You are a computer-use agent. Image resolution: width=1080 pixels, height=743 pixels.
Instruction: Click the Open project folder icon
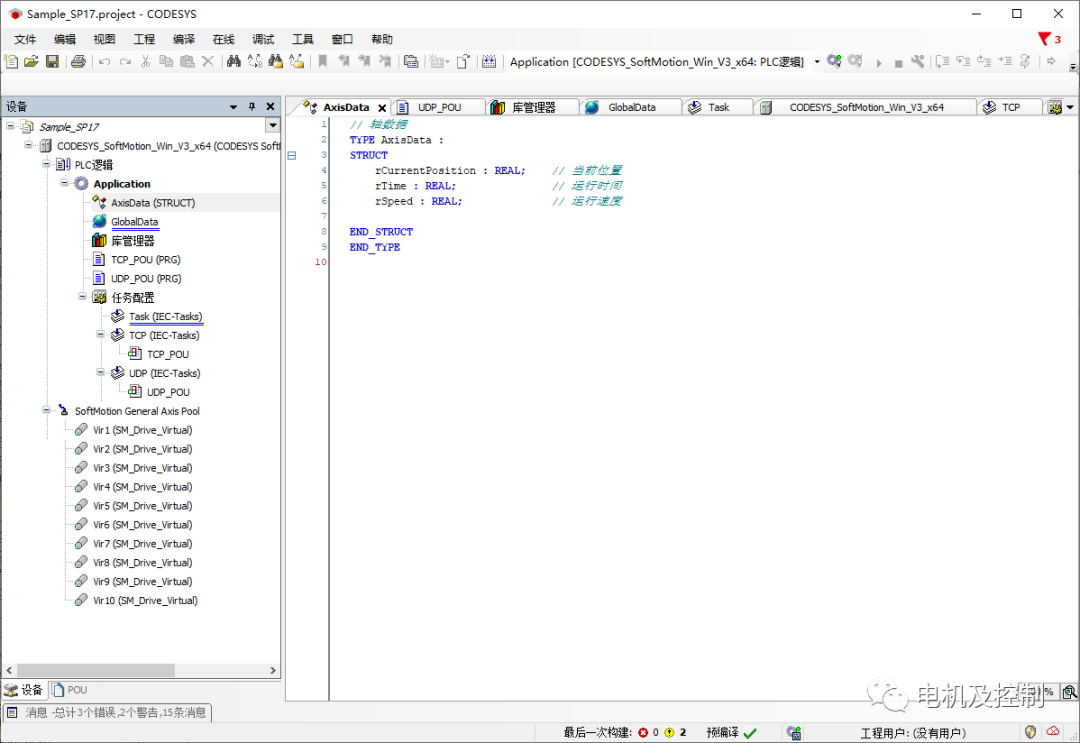click(31, 62)
